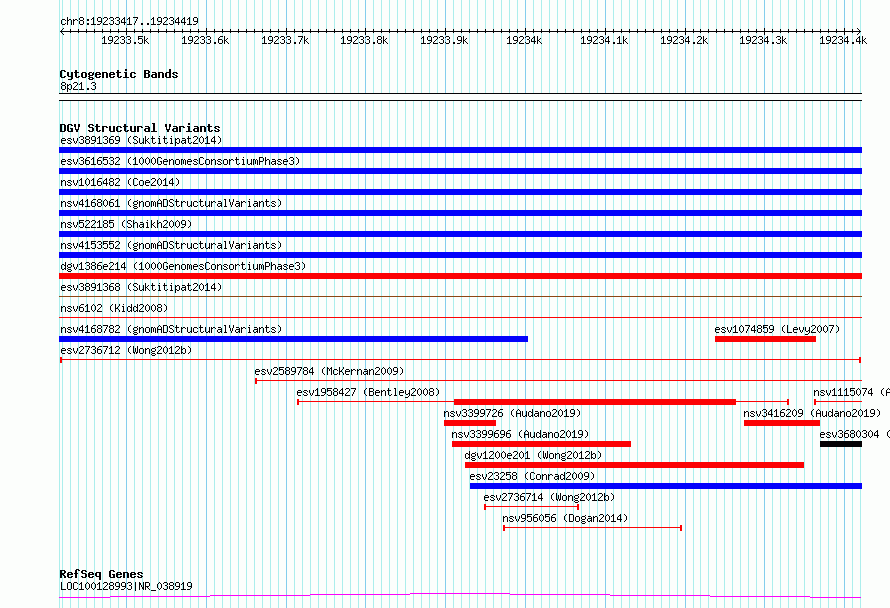Click nsv4168061 gnomAD variant label
This screenshot has width=890, height=608.
pos(171,203)
